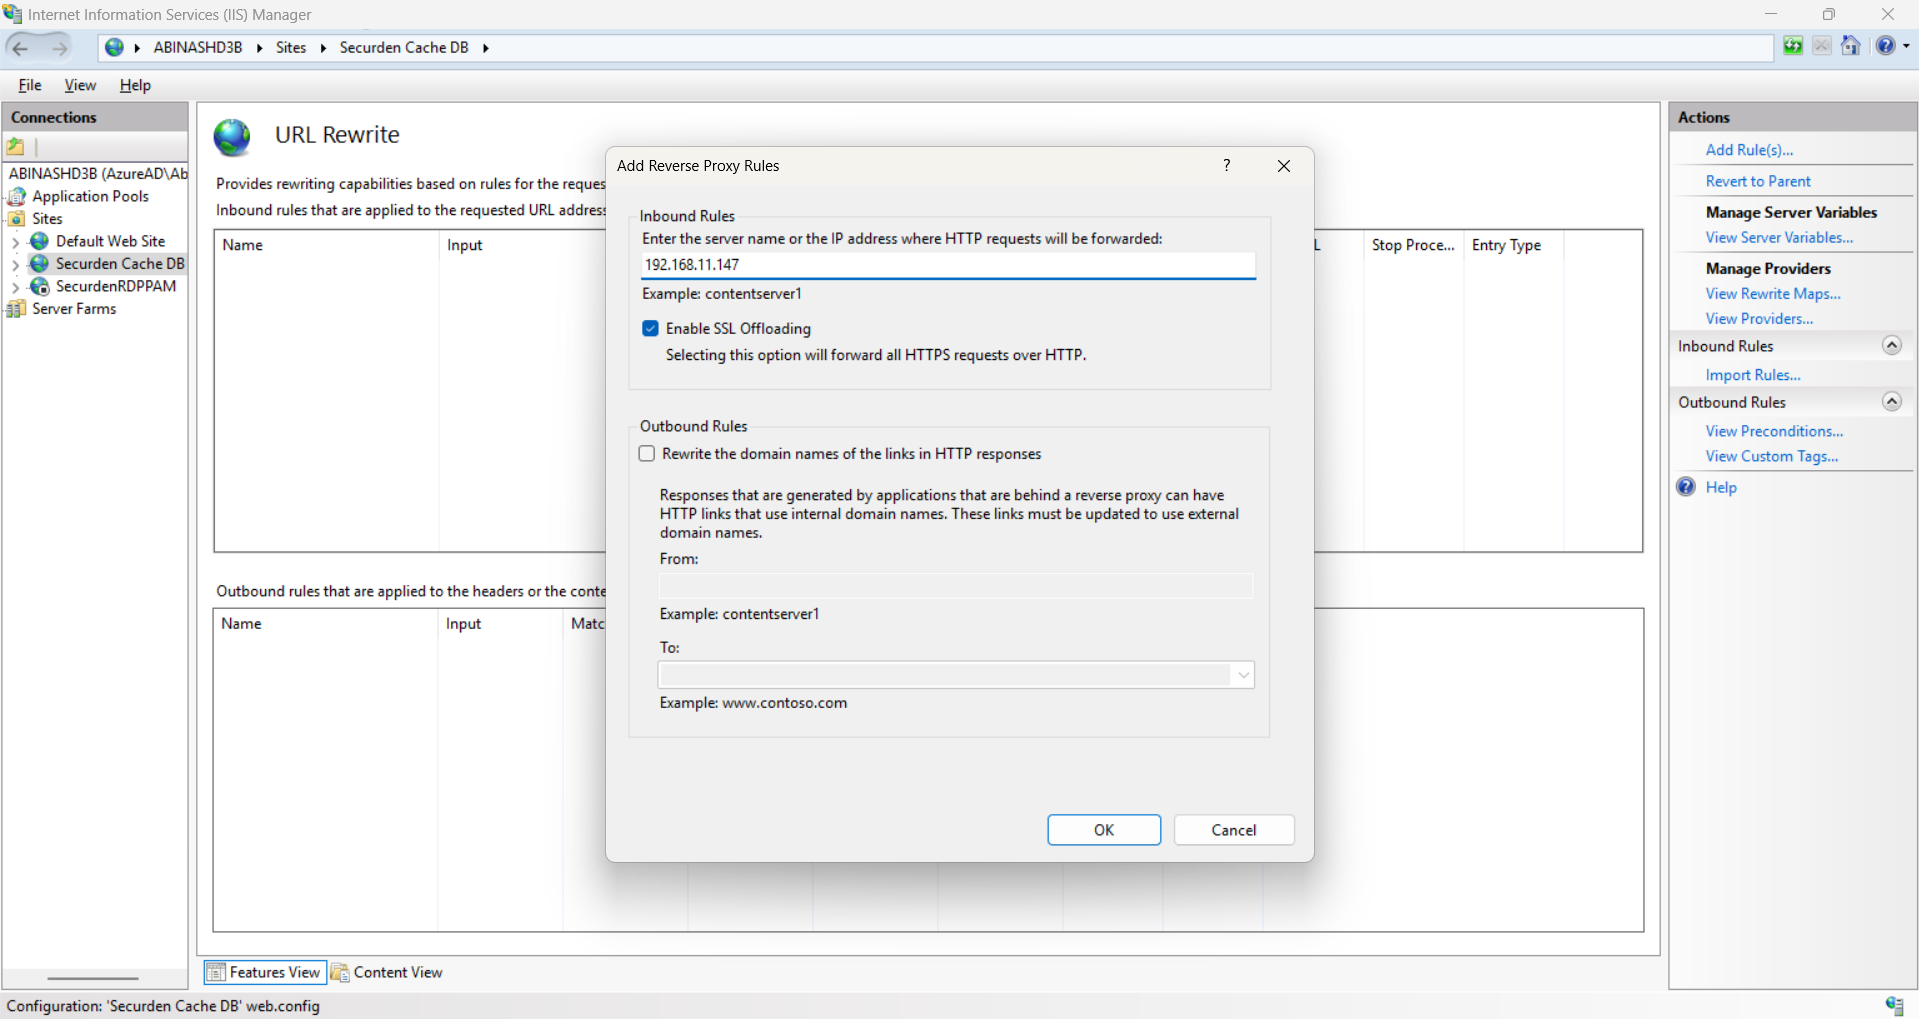Click Import Rules... link
Viewport: 1919px width, 1019px height.
pos(1753,375)
